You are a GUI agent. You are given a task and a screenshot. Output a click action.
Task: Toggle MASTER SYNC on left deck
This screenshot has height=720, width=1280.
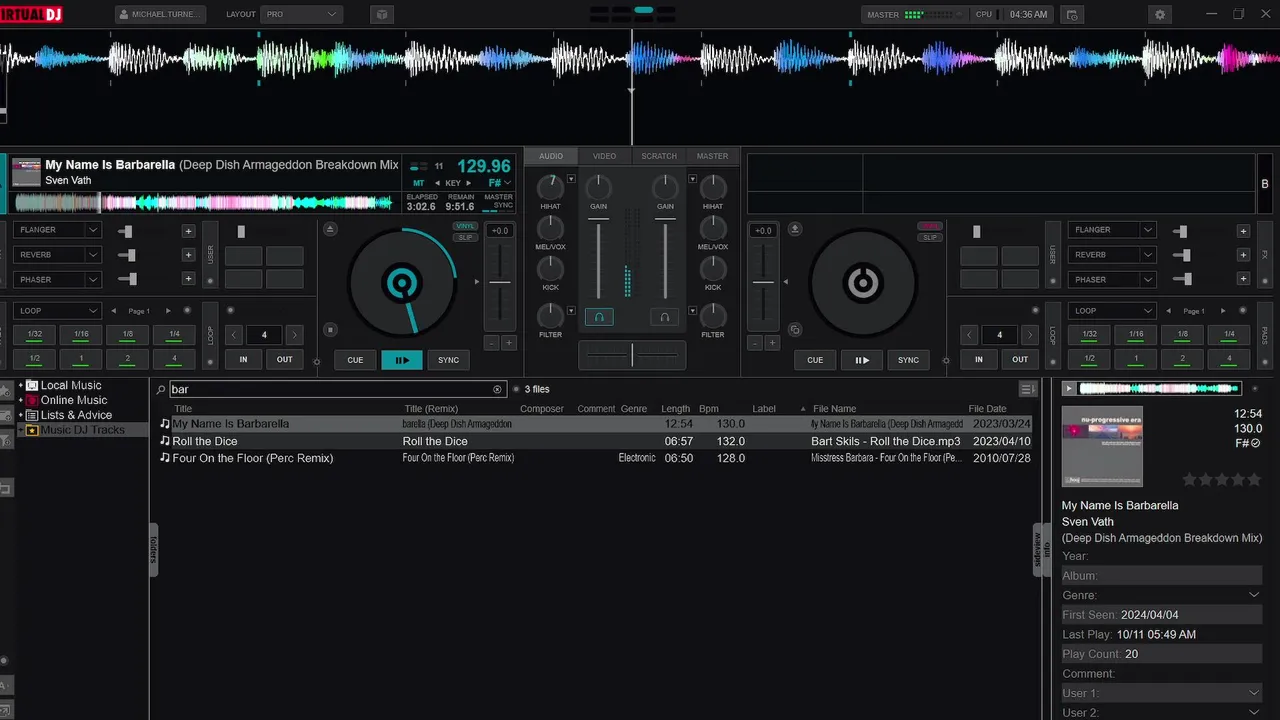click(x=498, y=201)
